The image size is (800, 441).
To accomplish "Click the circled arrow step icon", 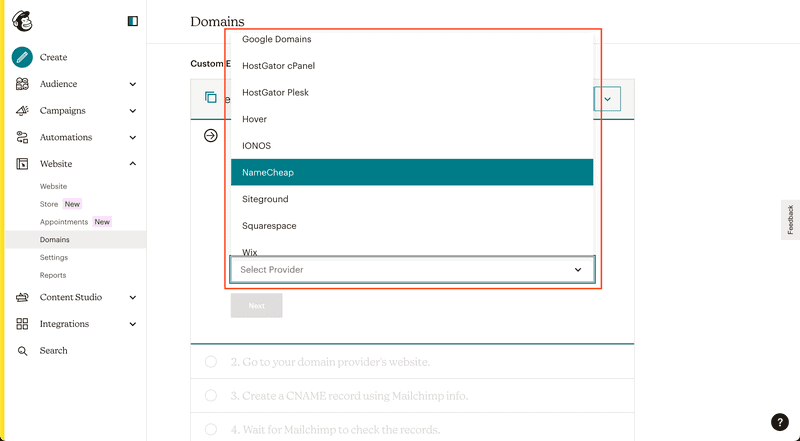I will [x=211, y=136].
